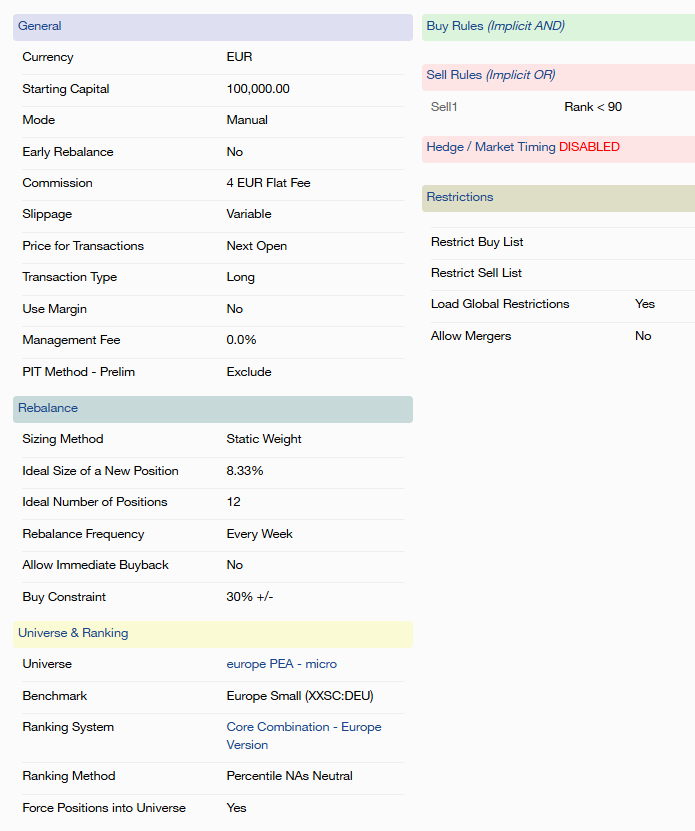Image resolution: width=695 pixels, height=831 pixels.
Task: Click the Buy Rules (Implicit AND) header
Action: (x=558, y=27)
